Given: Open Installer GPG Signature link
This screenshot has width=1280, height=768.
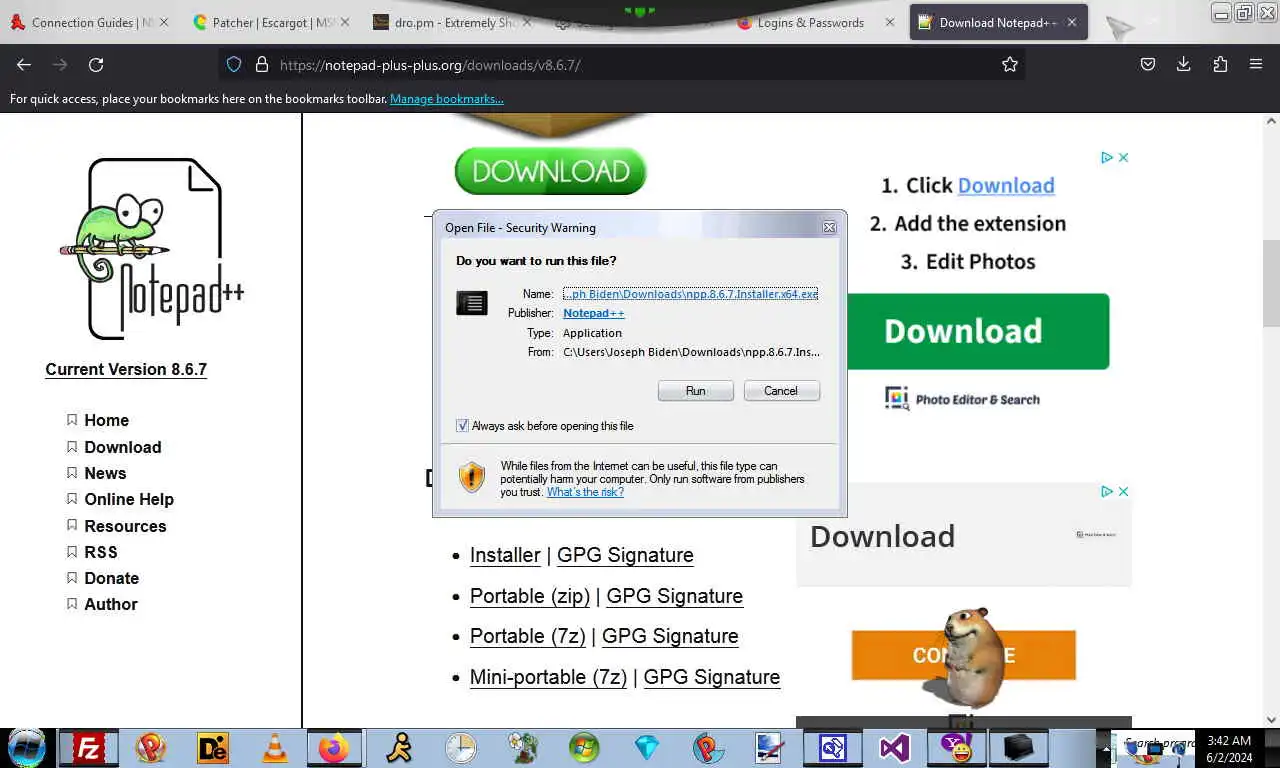Looking at the screenshot, I should [x=625, y=555].
